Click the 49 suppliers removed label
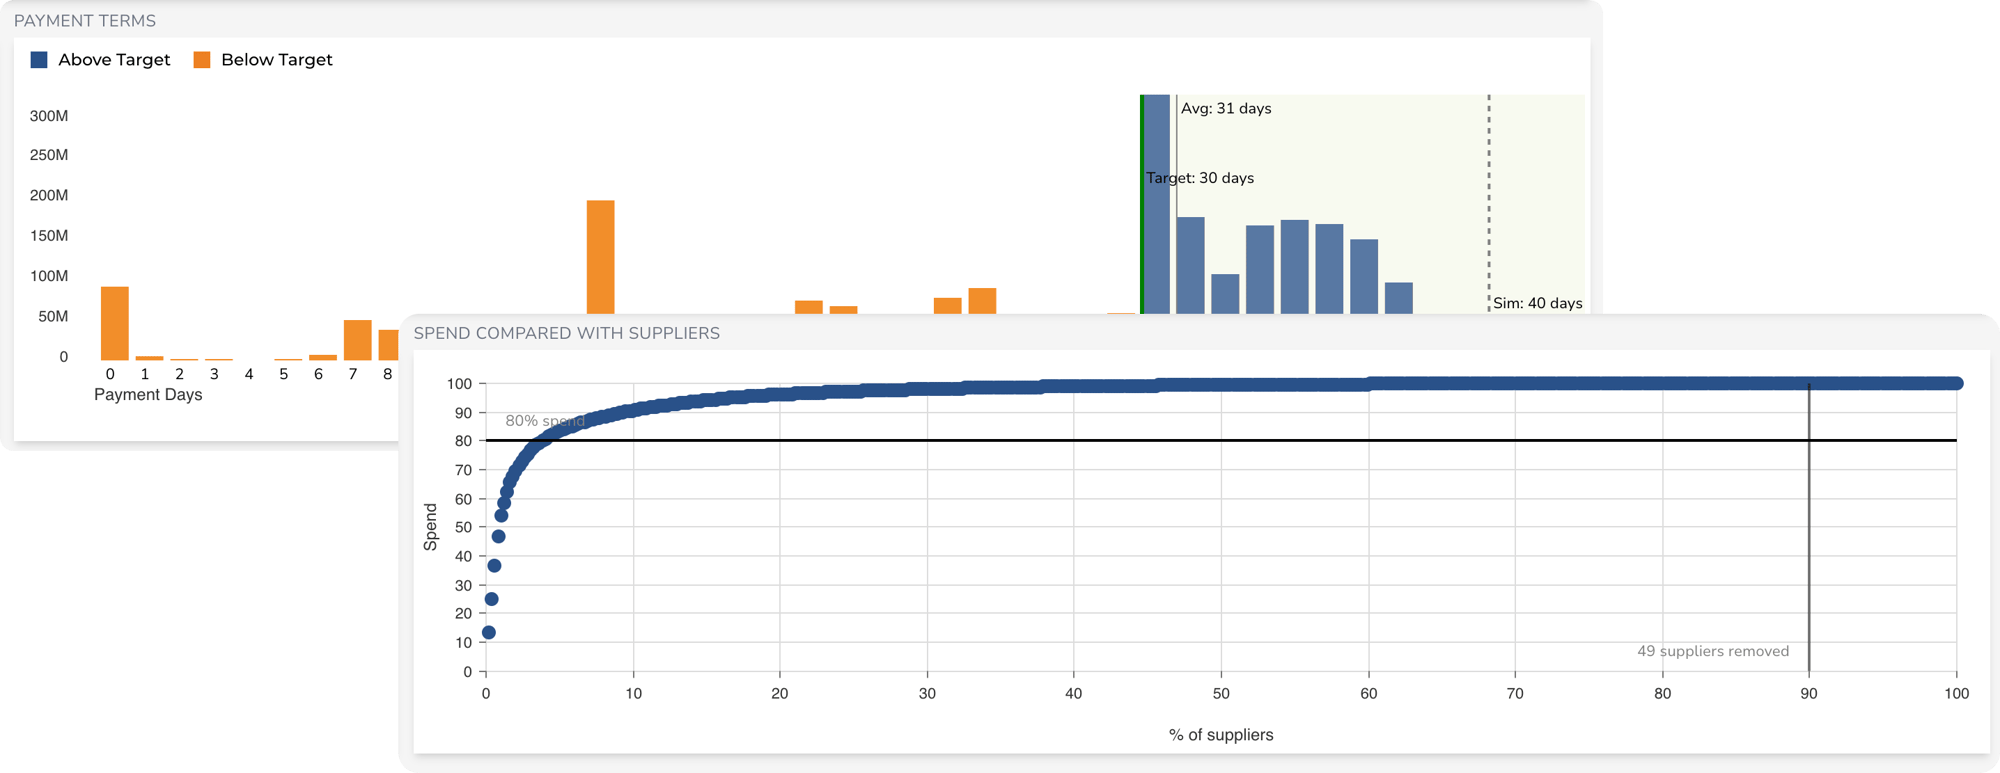 pos(1713,651)
